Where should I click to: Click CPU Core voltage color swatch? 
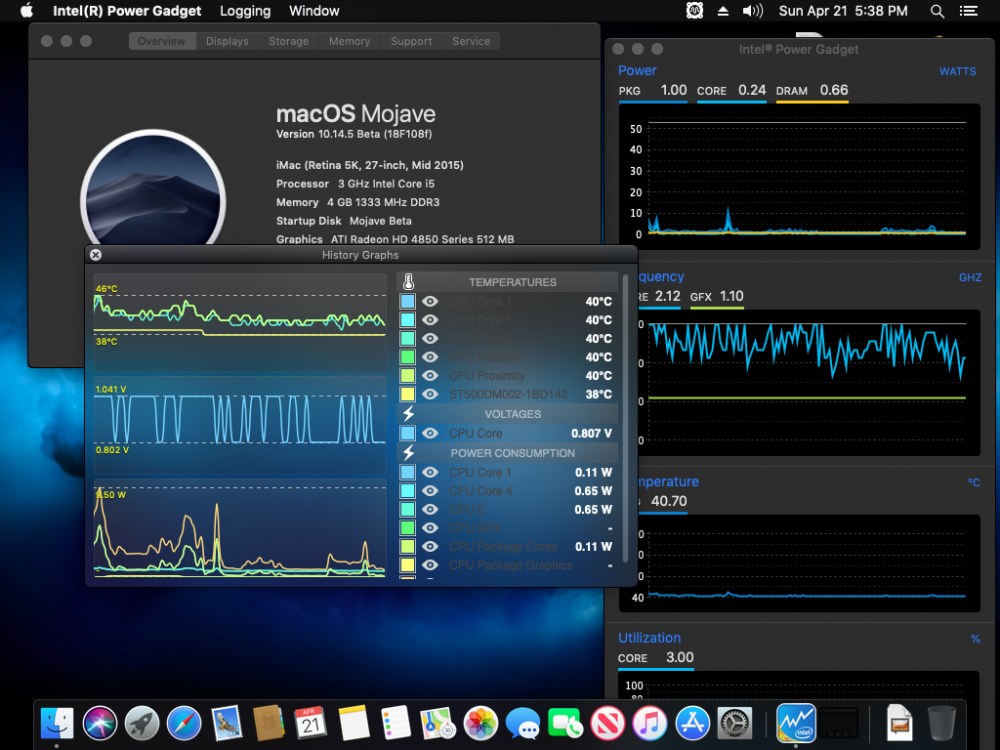pyautogui.click(x=408, y=433)
